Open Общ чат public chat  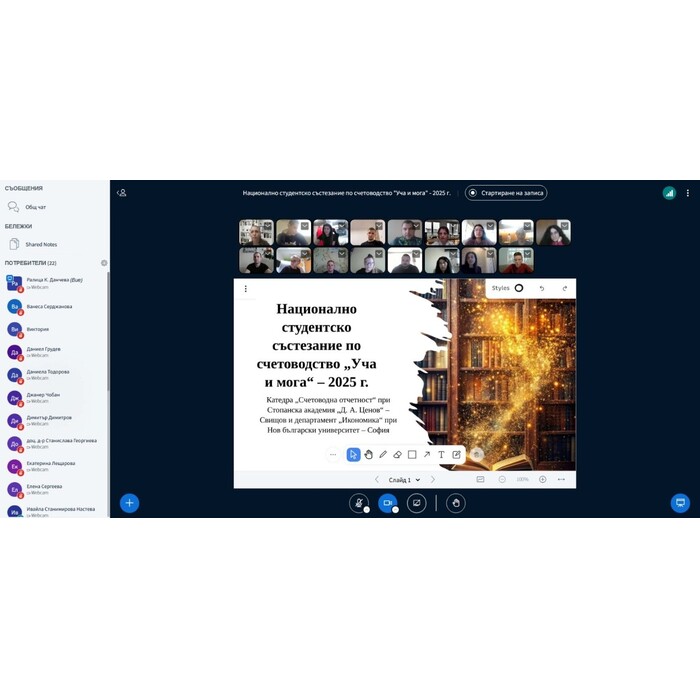(x=35, y=207)
